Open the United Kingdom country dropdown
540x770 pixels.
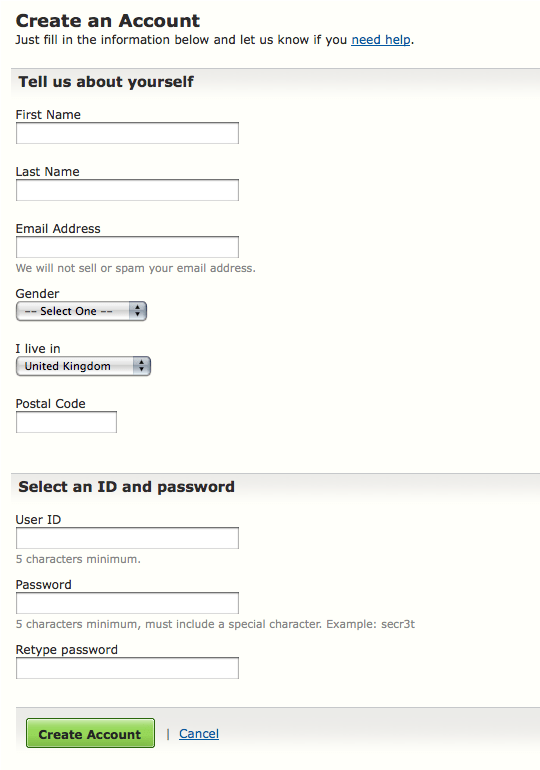point(83,366)
